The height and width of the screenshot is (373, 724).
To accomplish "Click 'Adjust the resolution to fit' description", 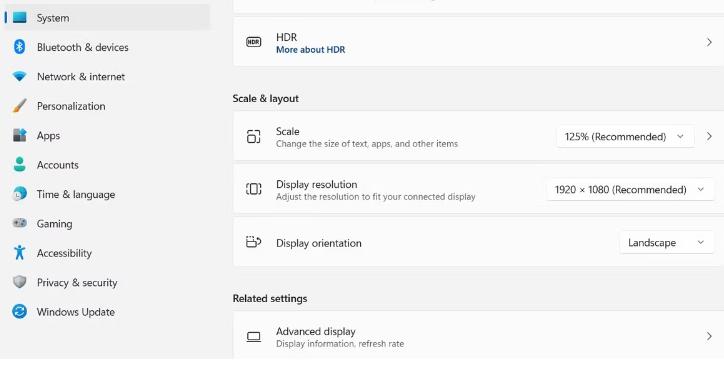I will click(x=375, y=197).
